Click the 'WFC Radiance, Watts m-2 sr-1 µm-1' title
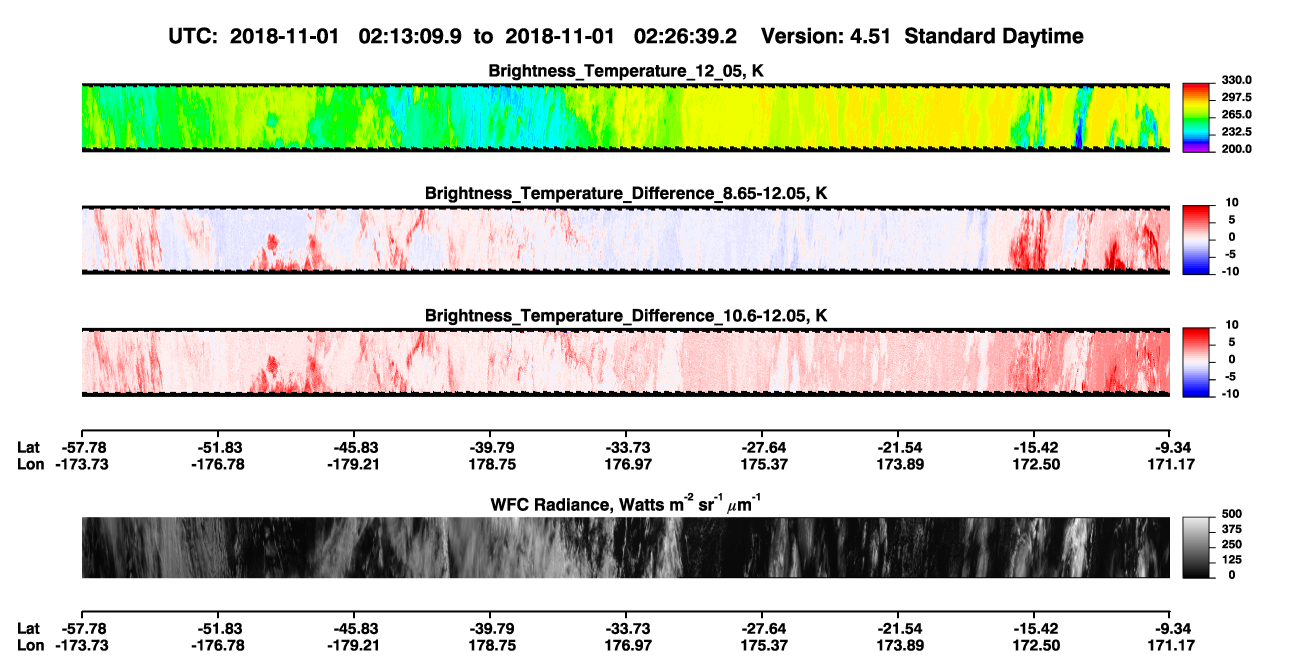This screenshot has width=1300, height=667. tap(626, 503)
